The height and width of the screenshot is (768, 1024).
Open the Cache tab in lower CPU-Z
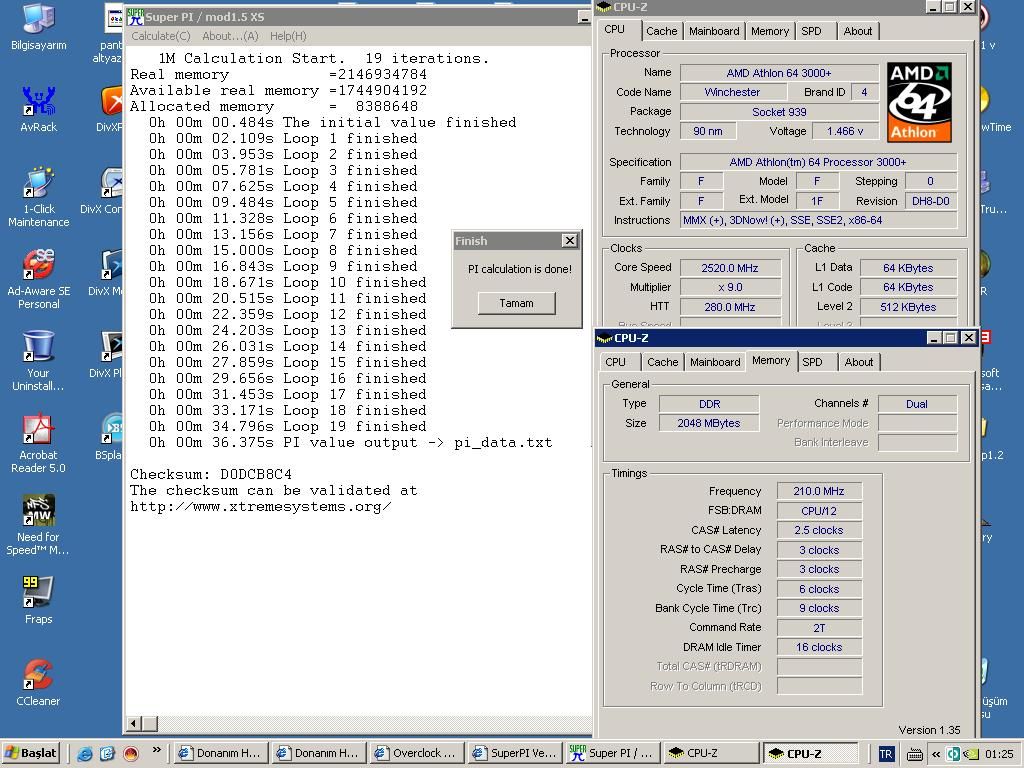663,362
